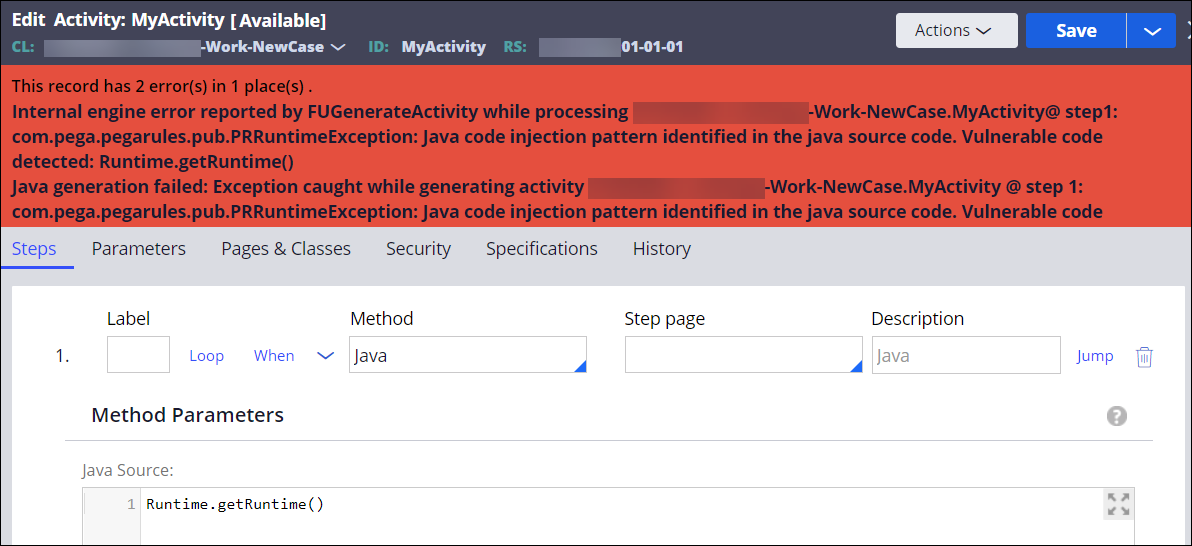Viewport: 1192px width, 546px height.
Task: Expand the When condition chevron
Action: (x=325, y=356)
